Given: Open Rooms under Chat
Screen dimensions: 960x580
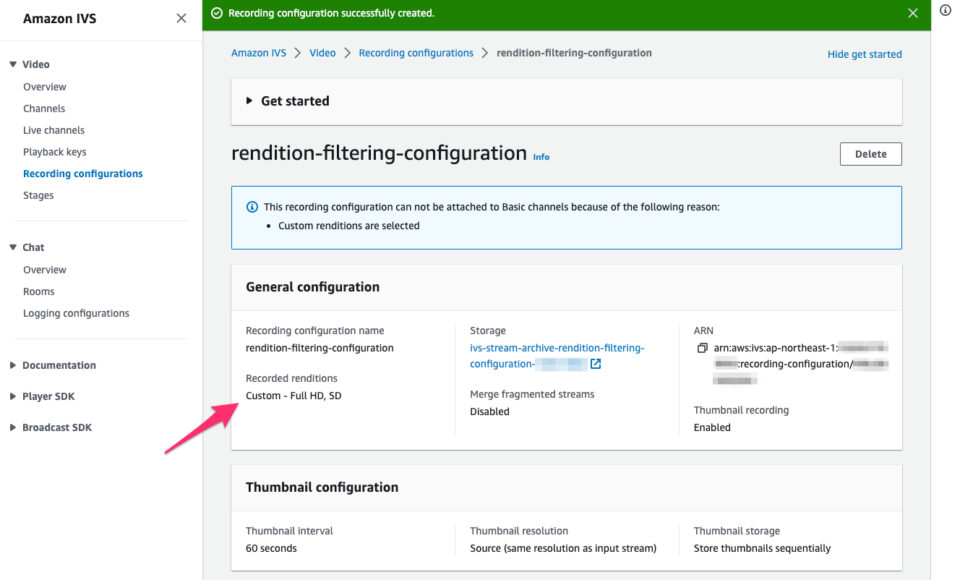Looking at the screenshot, I should point(39,292).
